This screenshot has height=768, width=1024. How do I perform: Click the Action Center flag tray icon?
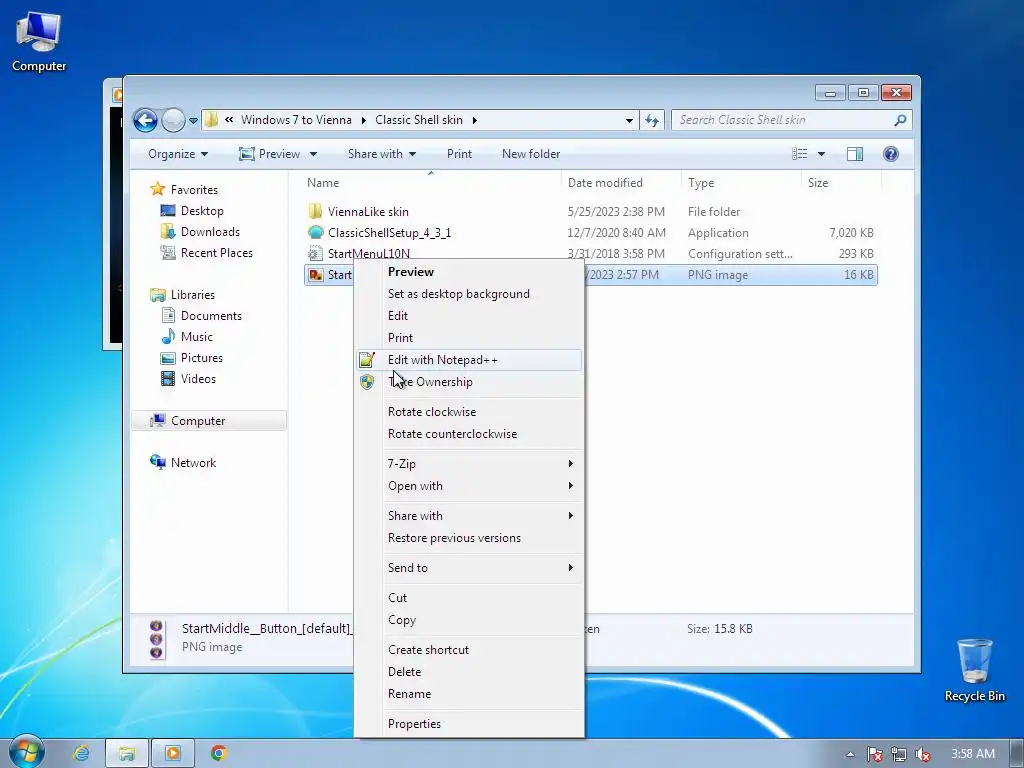coord(874,754)
